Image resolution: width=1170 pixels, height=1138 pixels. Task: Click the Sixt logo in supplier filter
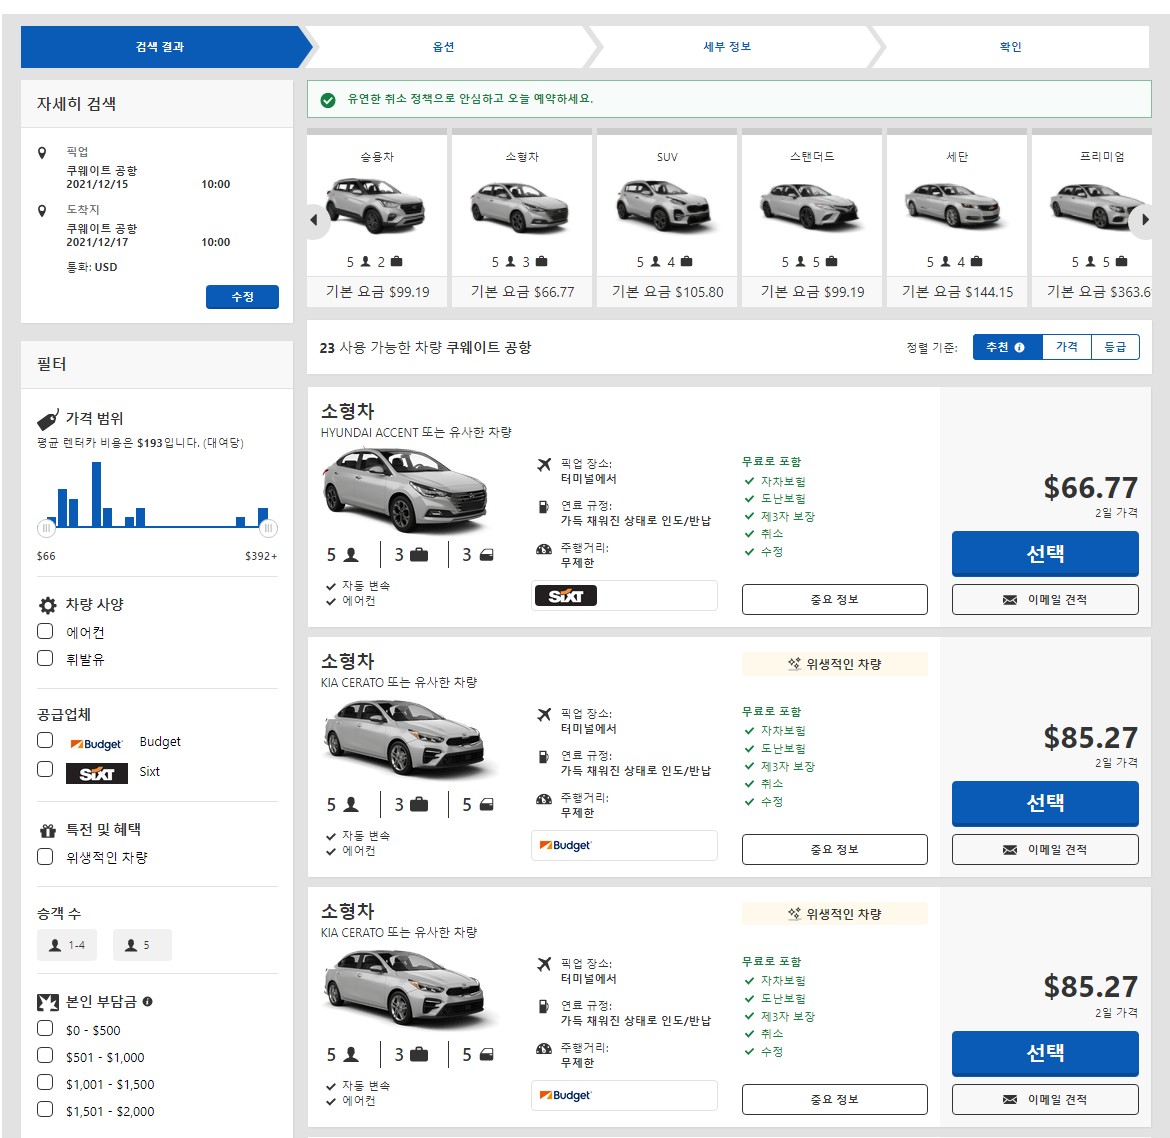(x=97, y=774)
